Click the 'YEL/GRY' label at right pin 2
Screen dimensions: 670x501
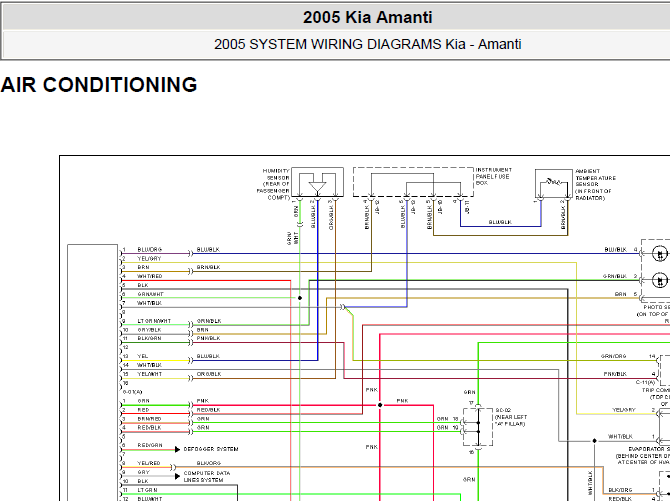click(x=624, y=410)
